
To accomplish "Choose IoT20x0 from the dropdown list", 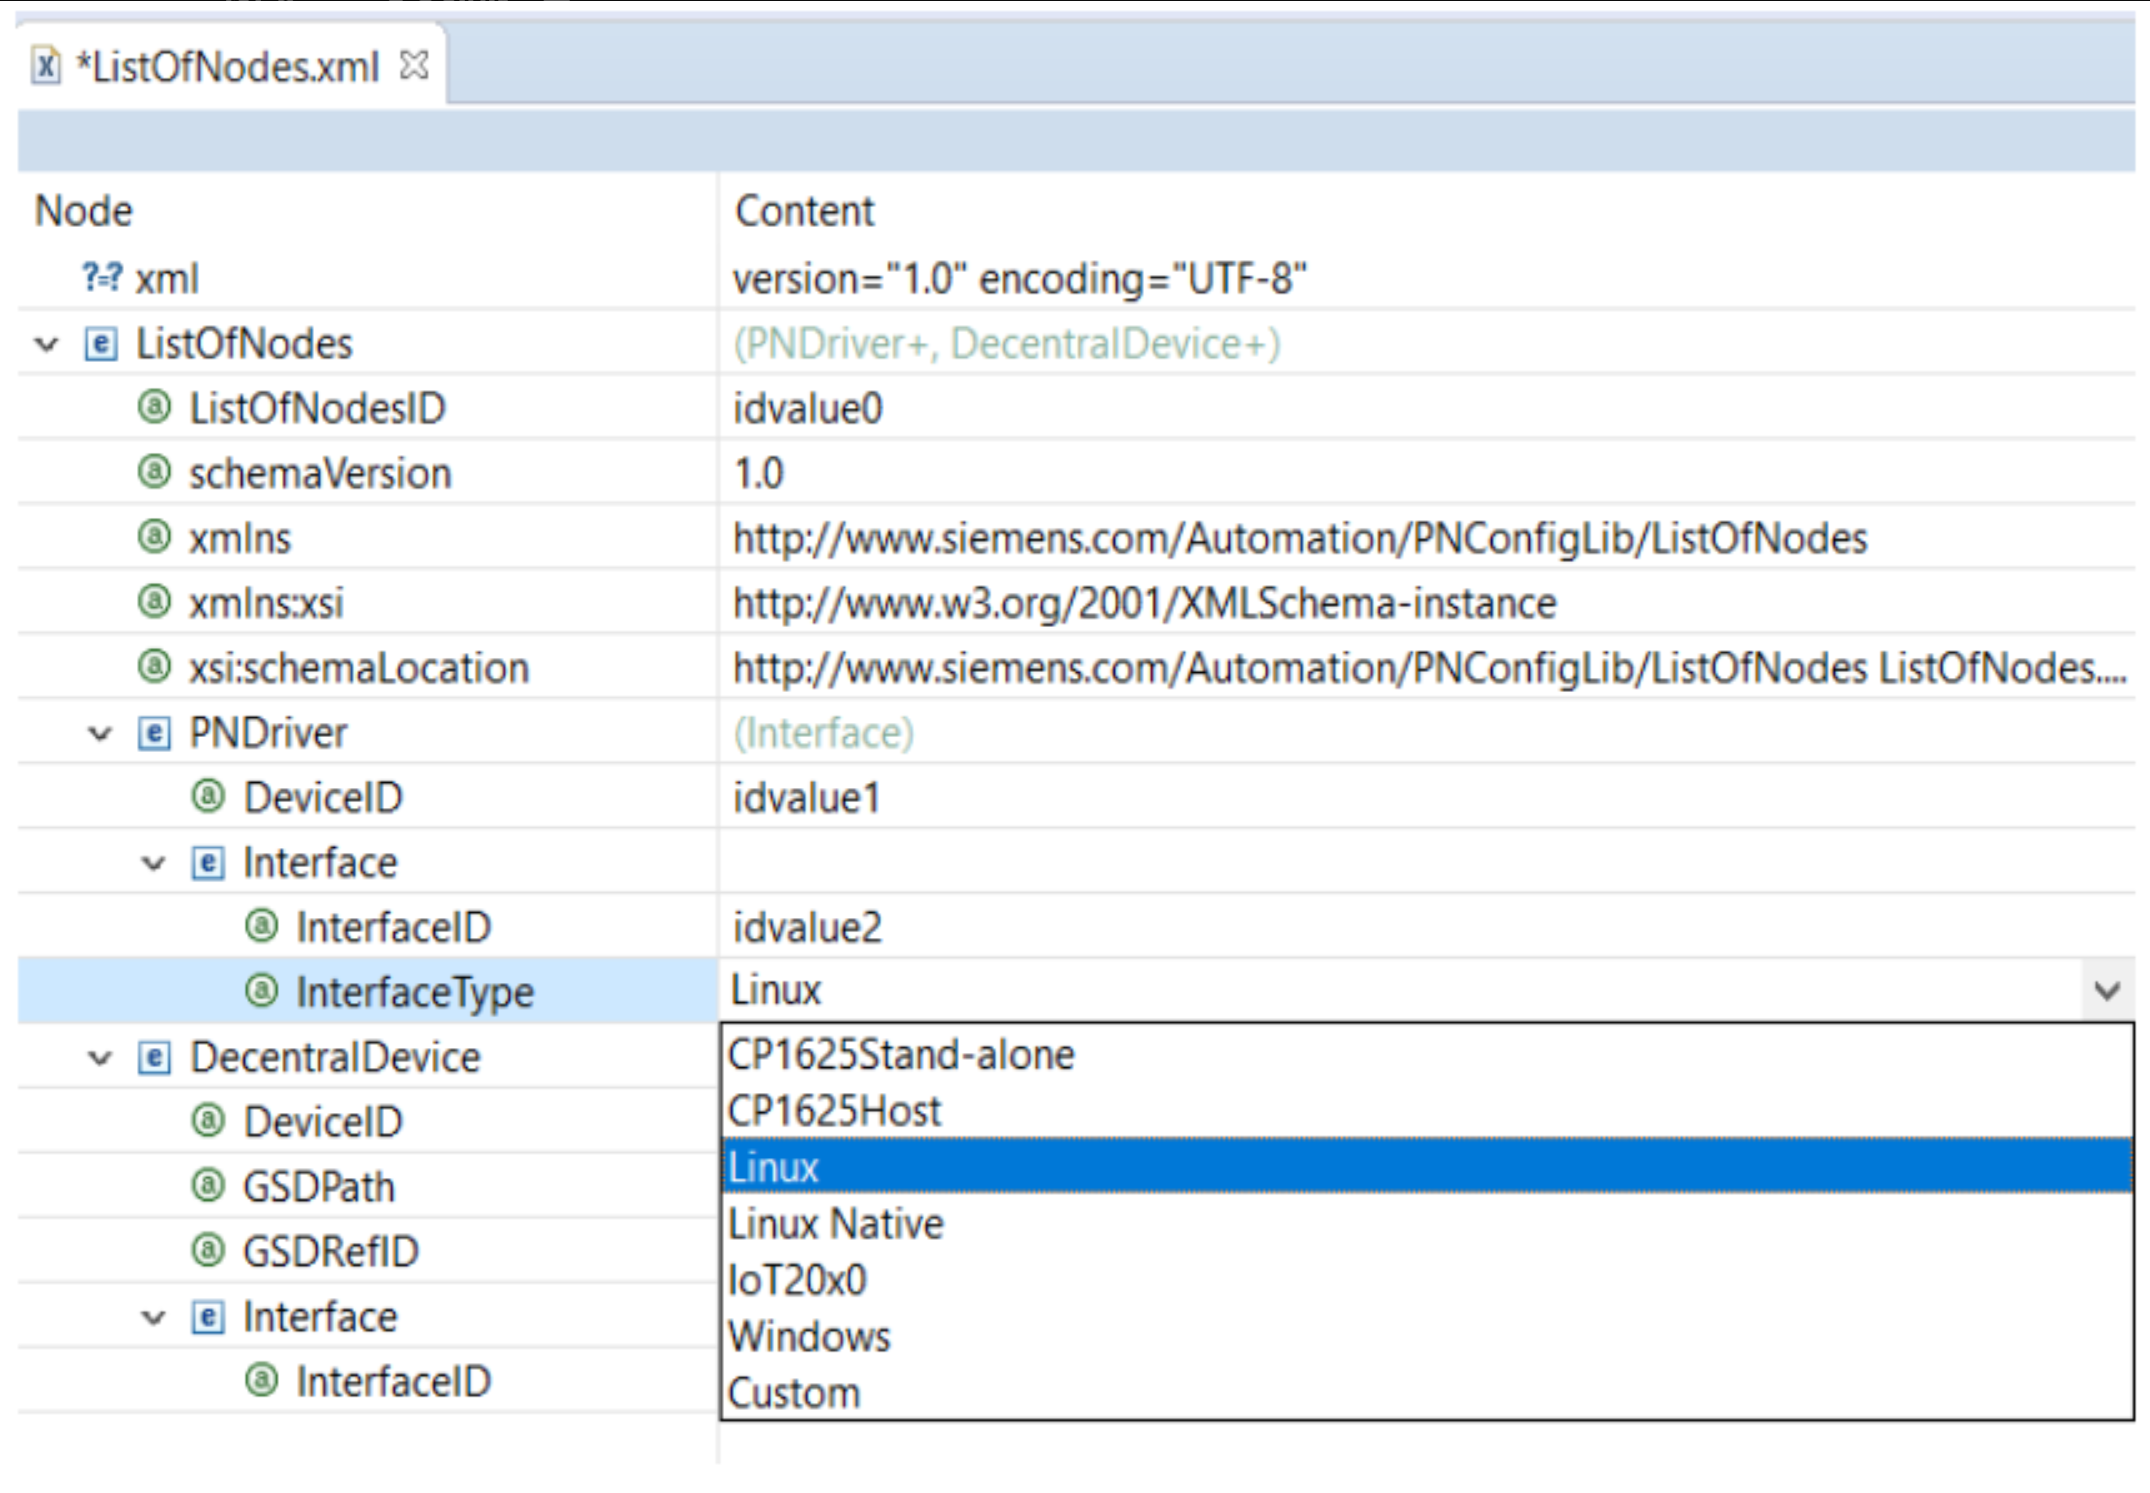I will coord(1427,1279).
